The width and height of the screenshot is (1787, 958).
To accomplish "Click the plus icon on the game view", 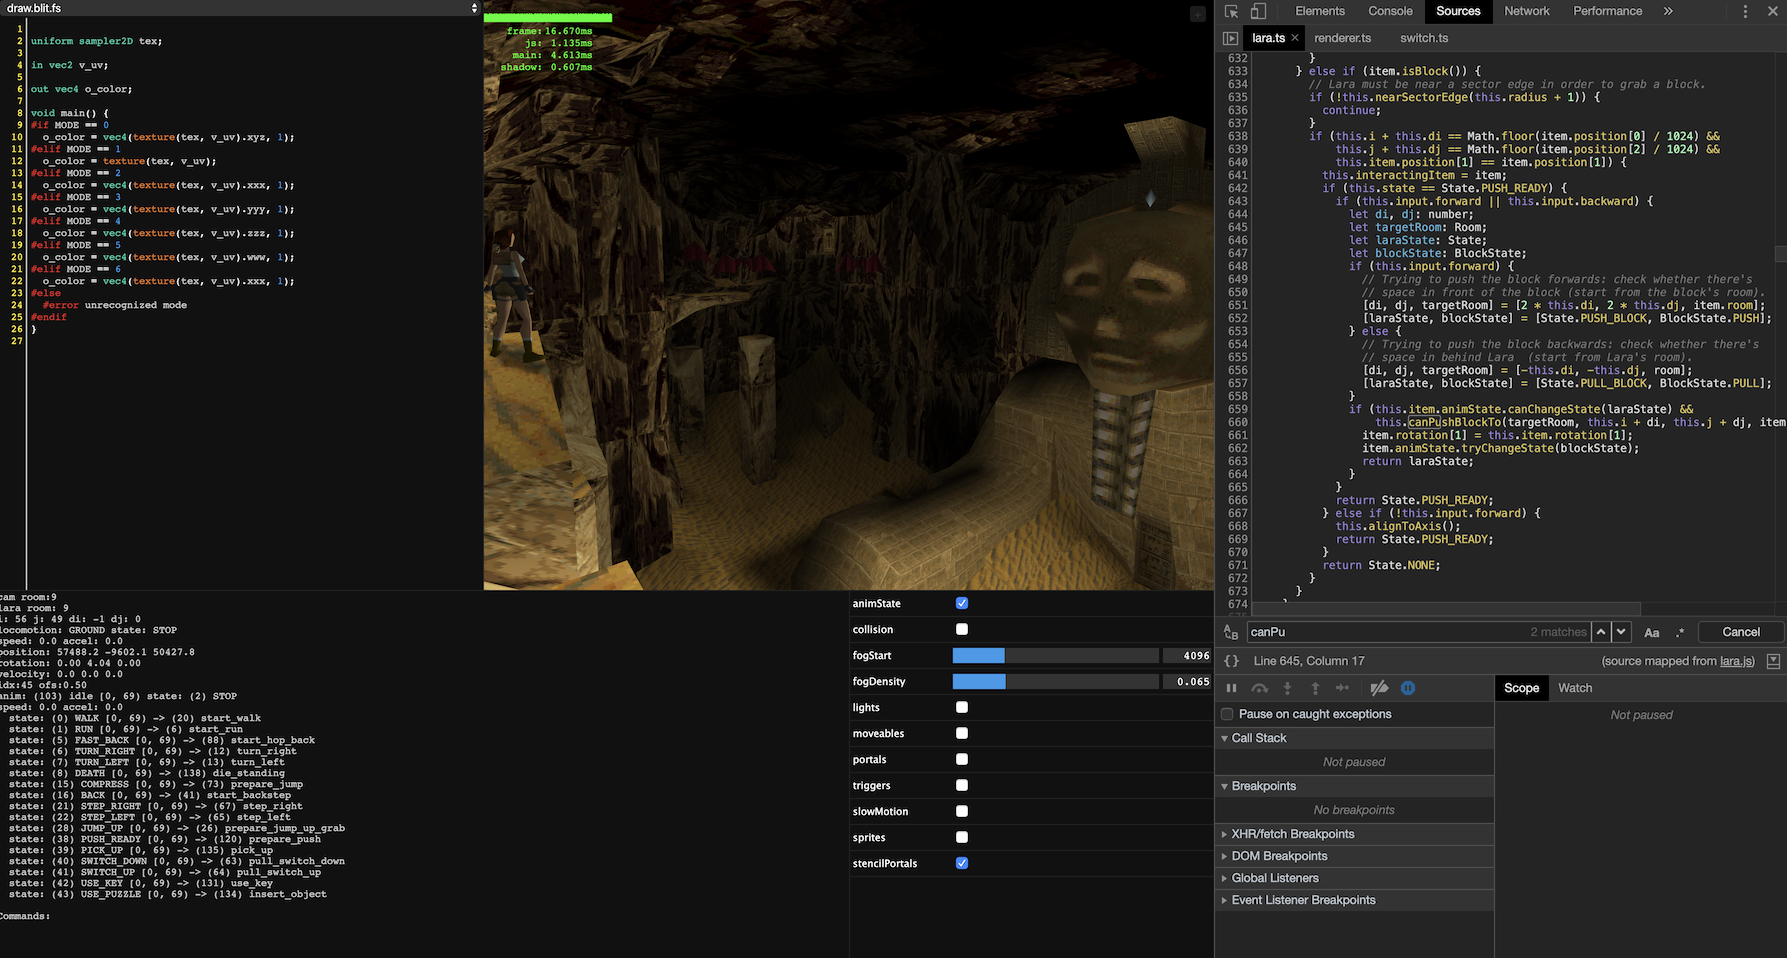I will [1197, 14].
